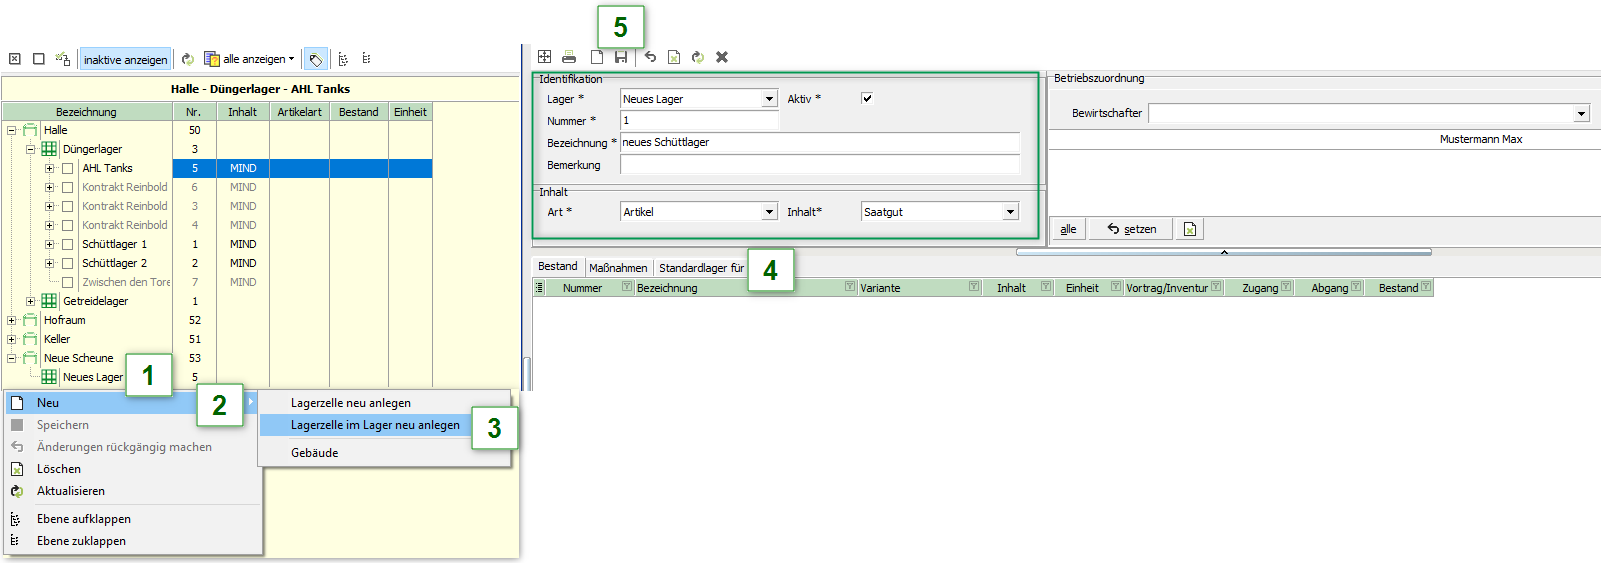
Task: Tick the checkbox beside Schüttlager 1
Action: (x=68, y=244)
